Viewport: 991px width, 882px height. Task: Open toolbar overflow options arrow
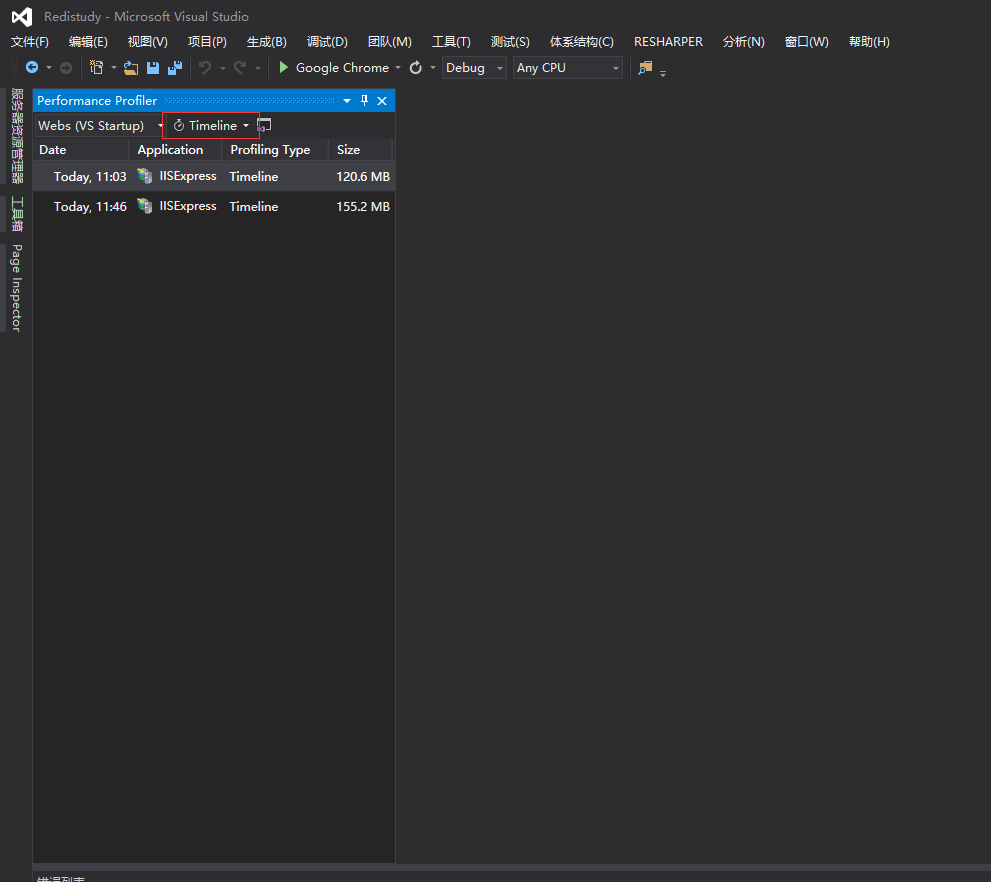[663, 73]
